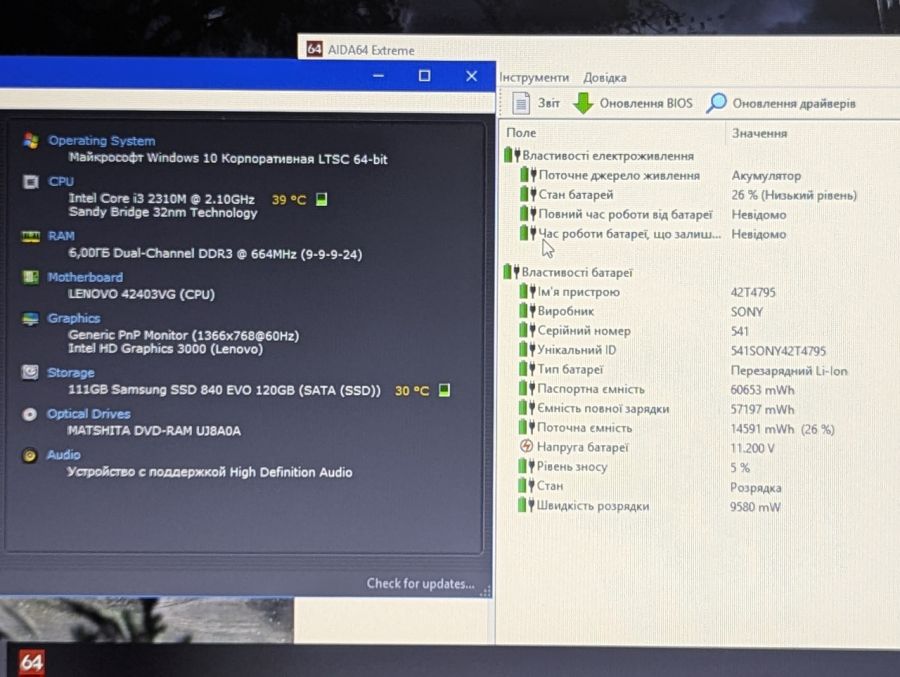The image size is (900, 677).
Task: Click the RAM module icon
Action: coord(30,236)
